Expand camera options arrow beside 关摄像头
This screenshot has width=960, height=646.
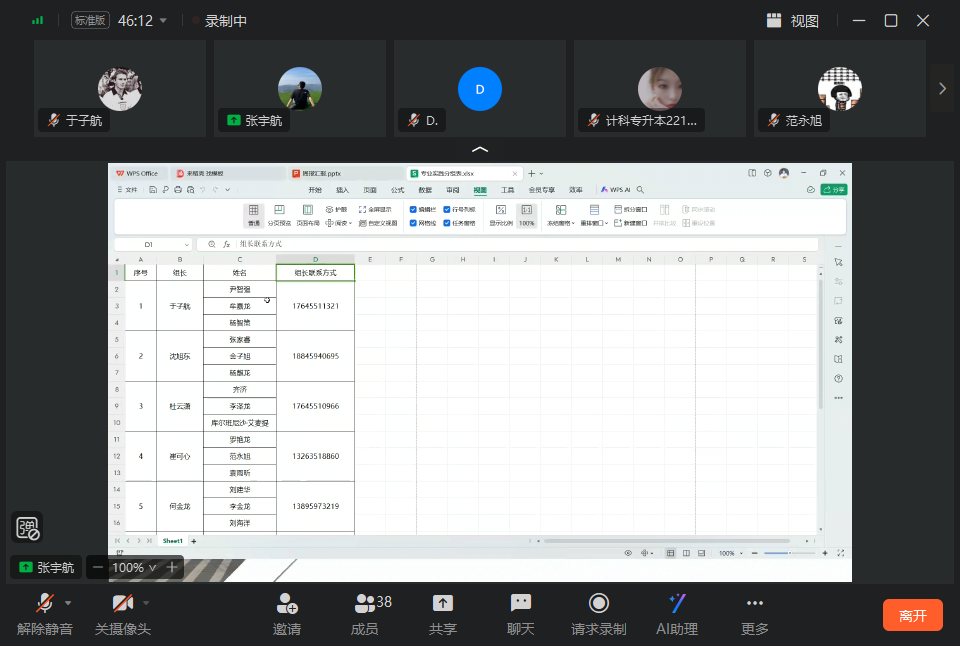coord(146,603)
